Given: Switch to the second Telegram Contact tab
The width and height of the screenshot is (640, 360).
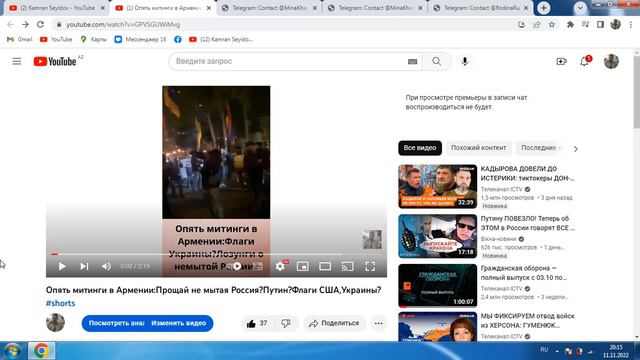Looking at the screenshot, I should pyautogui.click(x=375, y=8).
